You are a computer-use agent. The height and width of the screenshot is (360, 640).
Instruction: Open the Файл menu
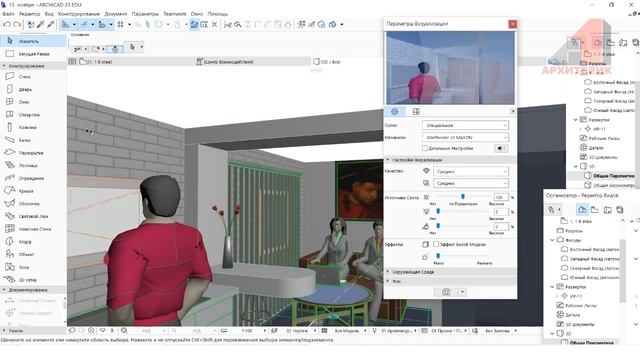coord(8,14)
